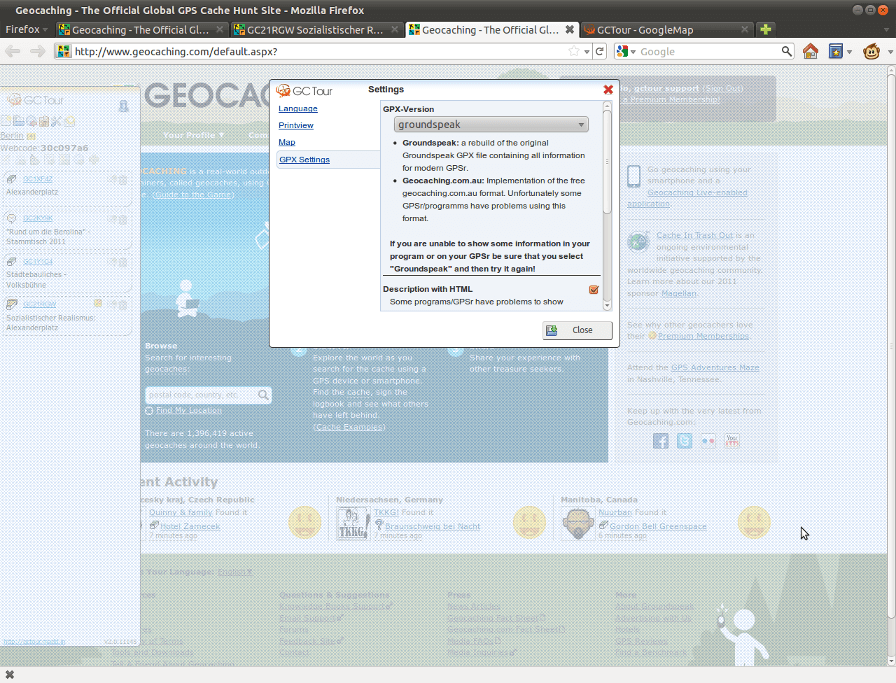This screenshot has height=683, width=896.
Task: Close the add-on bar with X
Action: [10, 675]
